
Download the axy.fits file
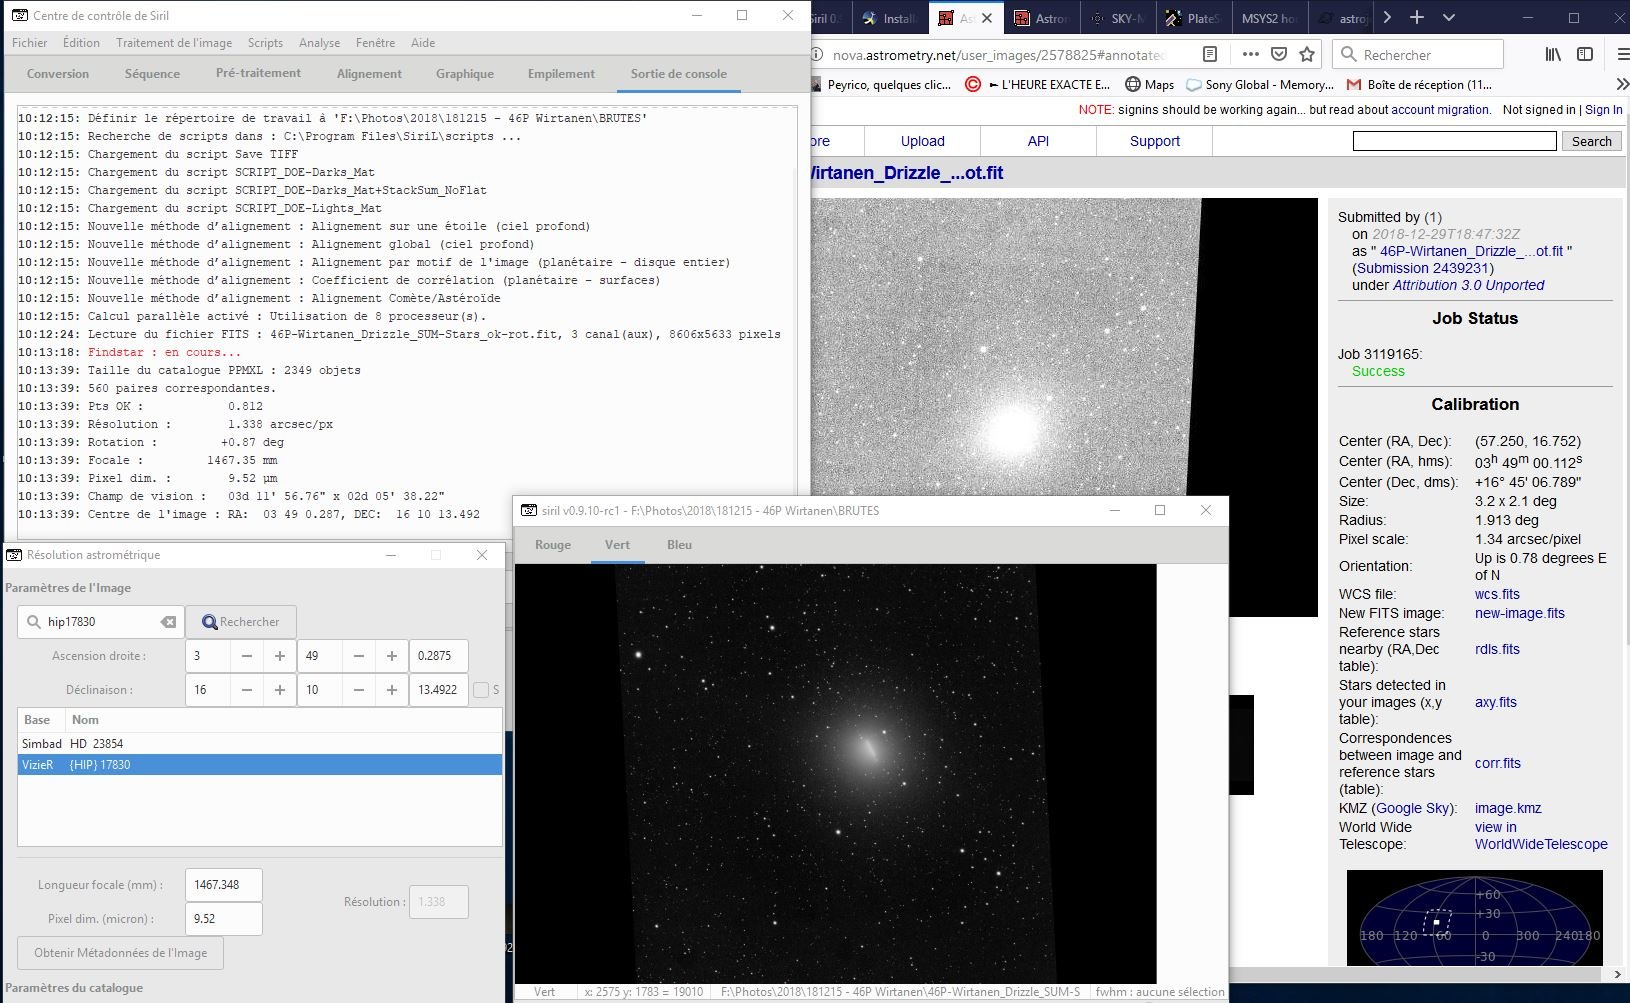coord(1496,702)
